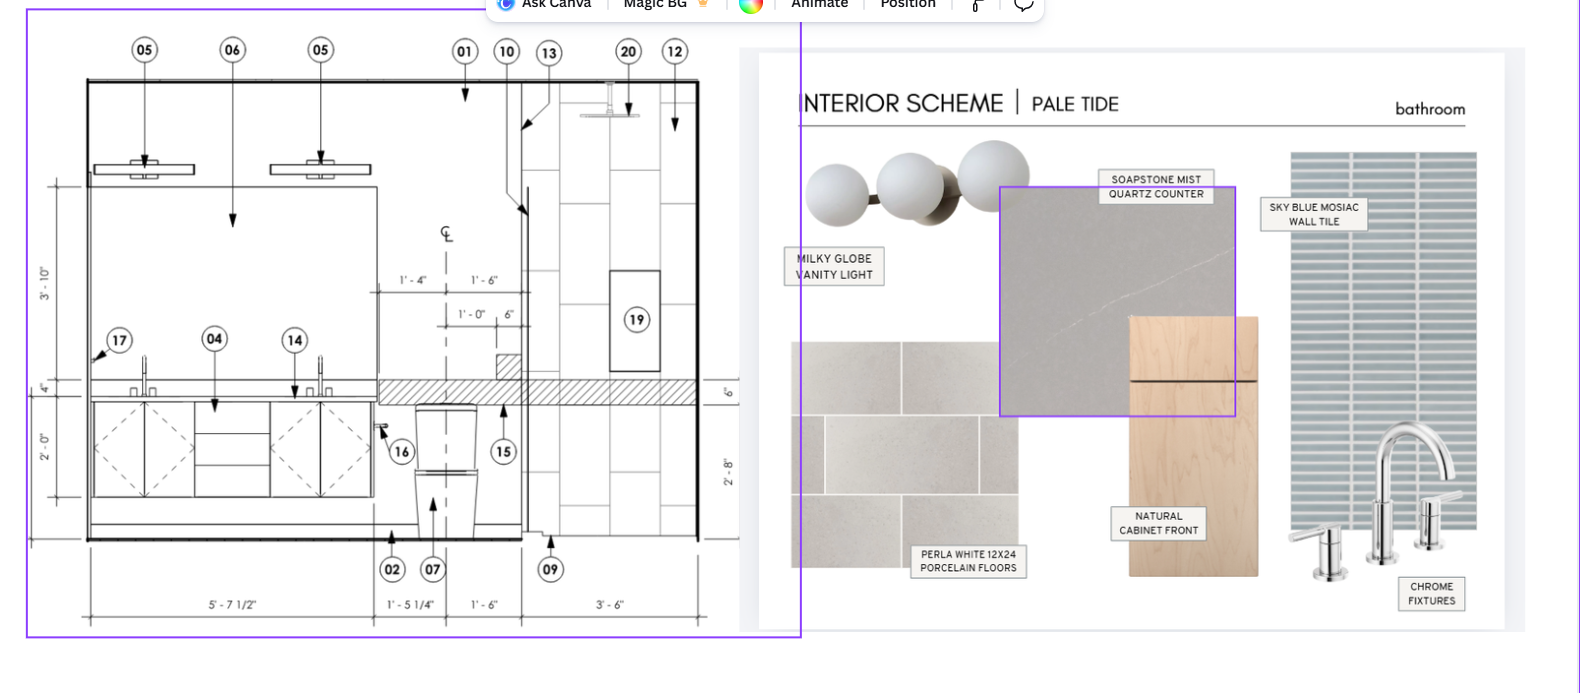Select the copy style paint roller icon
Screen dimensions: 1580x693
(x=977, y=6)
